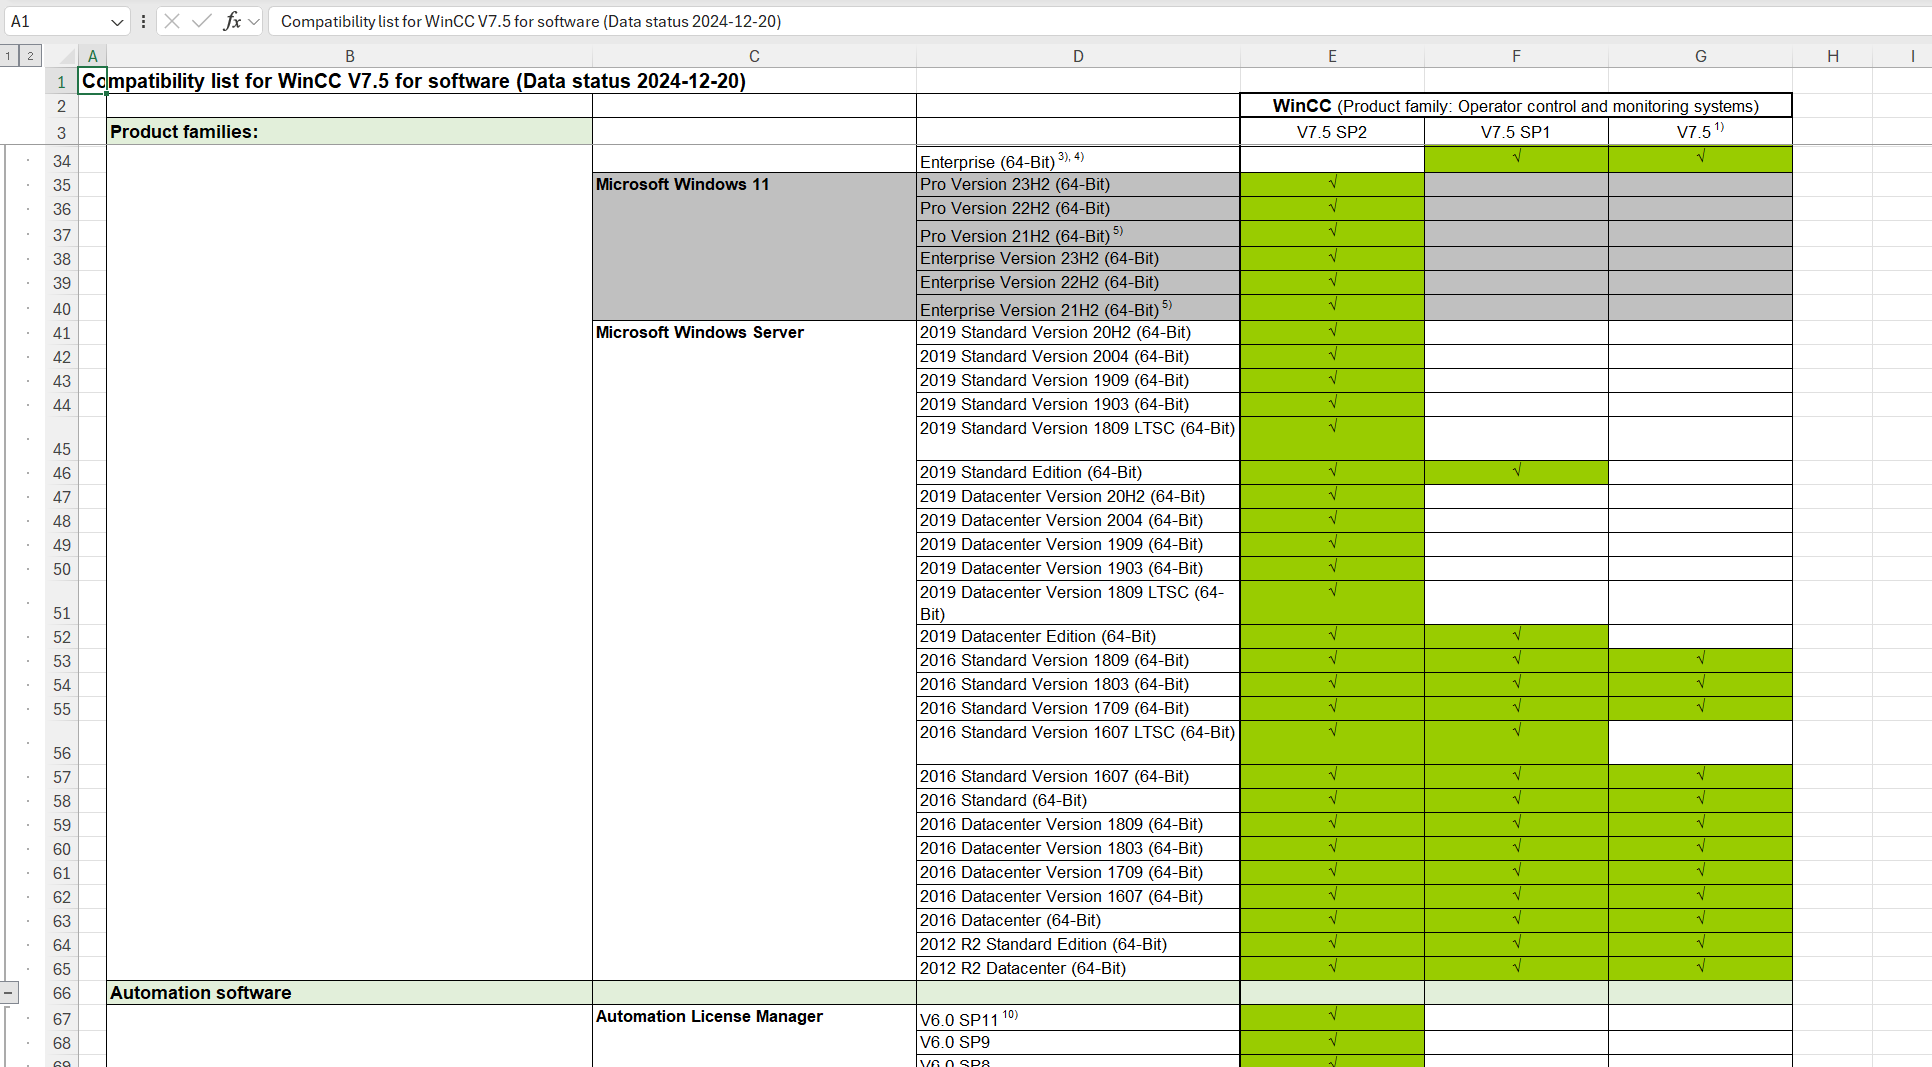The image size is (1932, 1067).
Task: Click the dropdown chevron next to fx
Action: 254,21
